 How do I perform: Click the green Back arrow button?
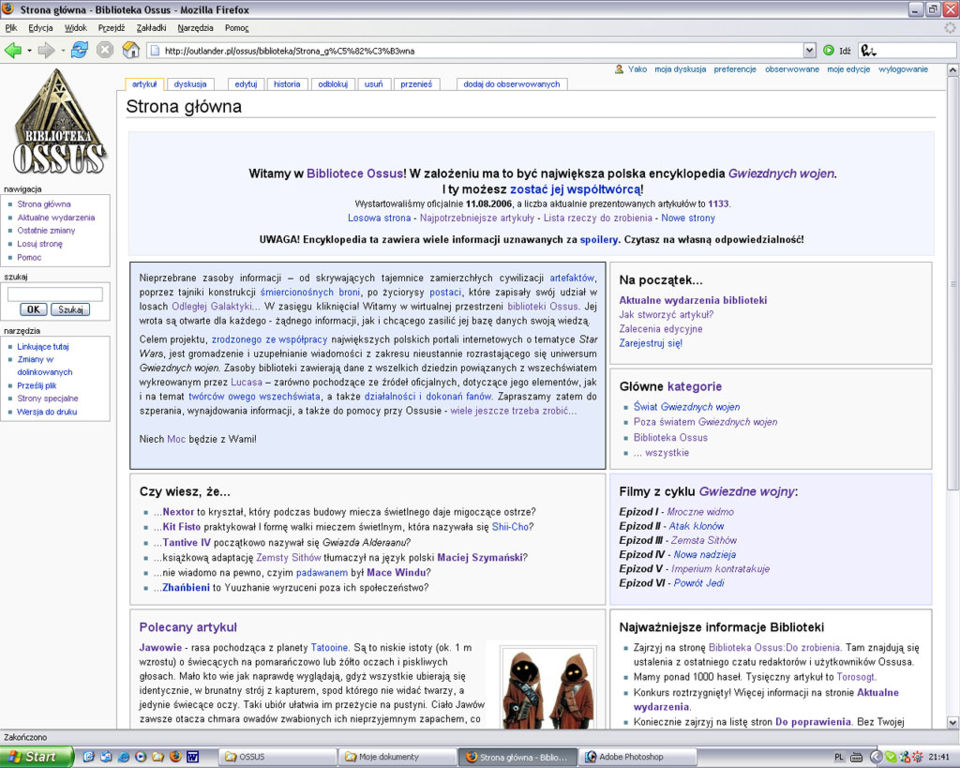coord(13,50)
